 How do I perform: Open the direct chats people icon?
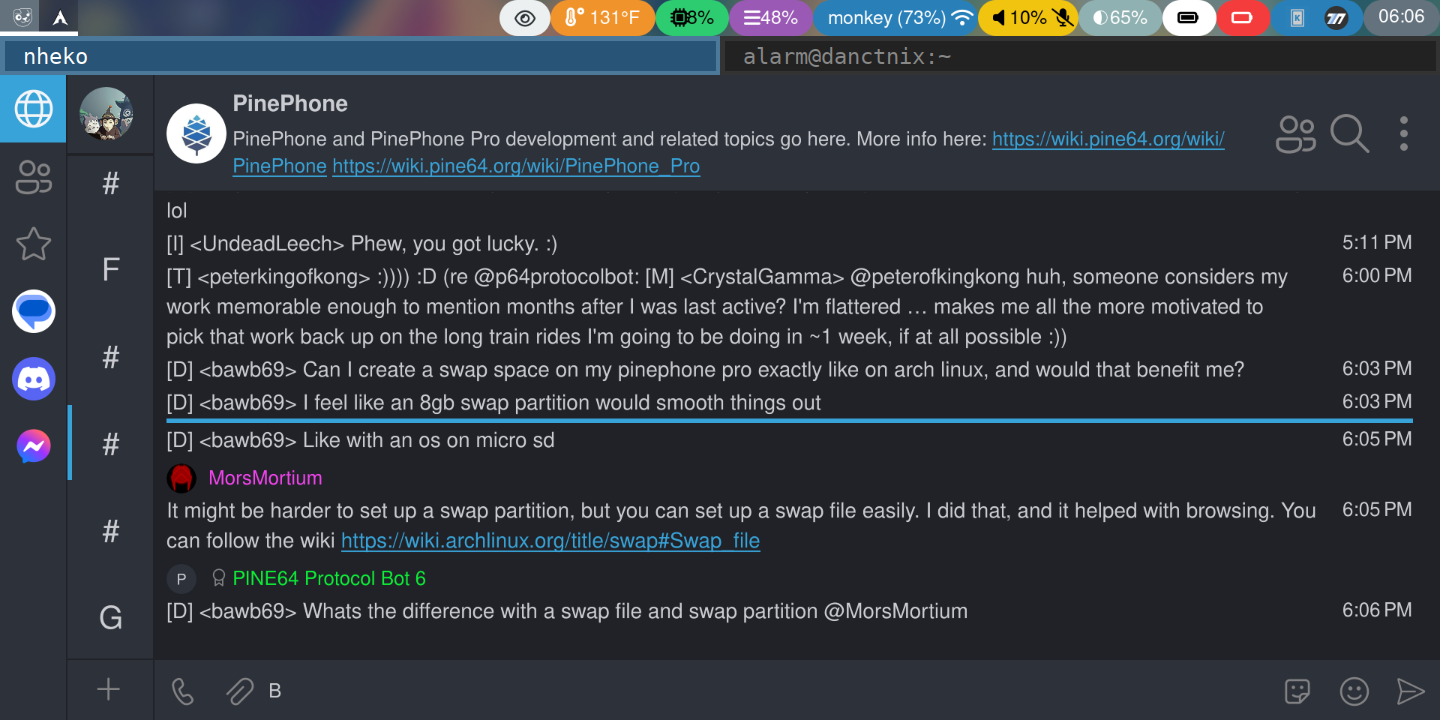(x=33, y=177)
